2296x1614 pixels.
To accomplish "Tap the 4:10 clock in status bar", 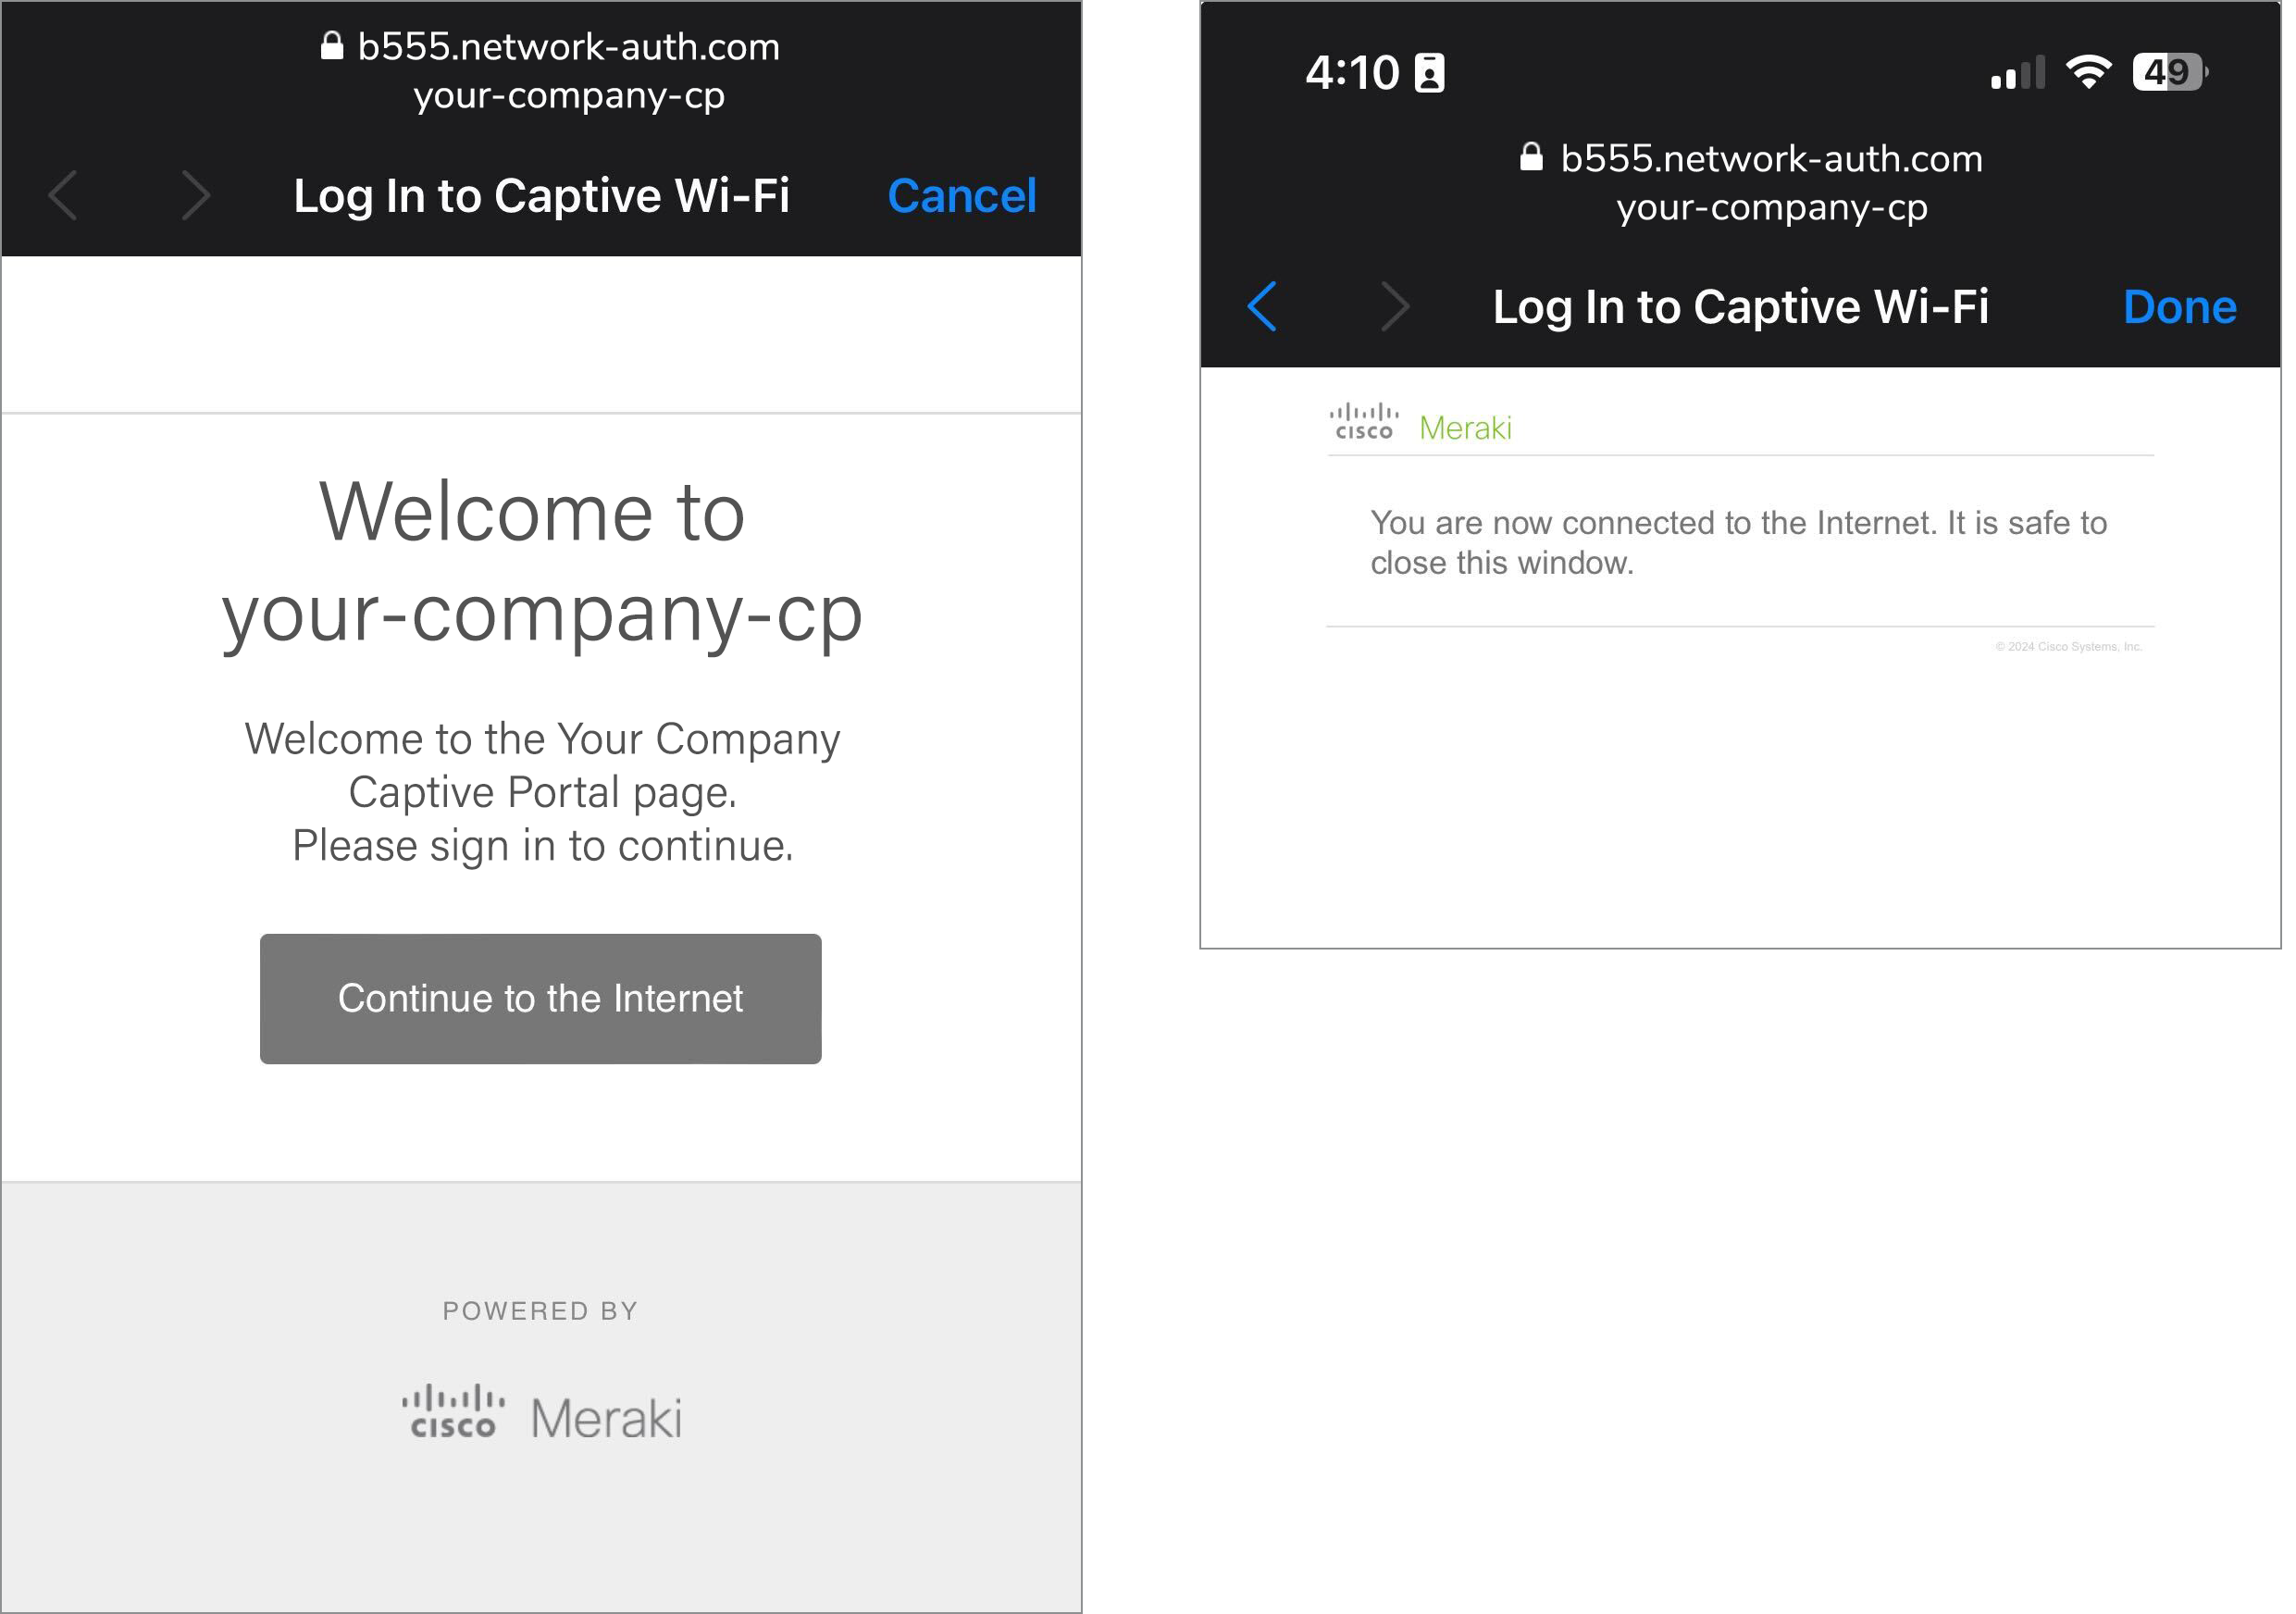I will point(1352,73).
